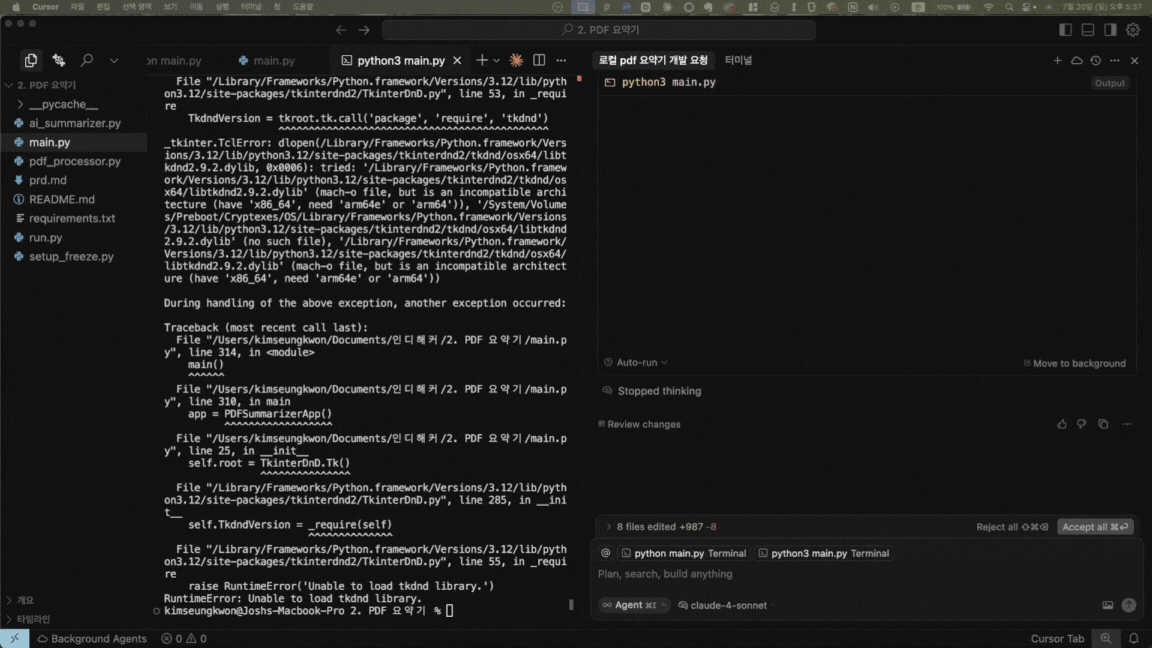1152x648 pixels.
Task: Open Background Agents in status bar
Action: point(91,639)
